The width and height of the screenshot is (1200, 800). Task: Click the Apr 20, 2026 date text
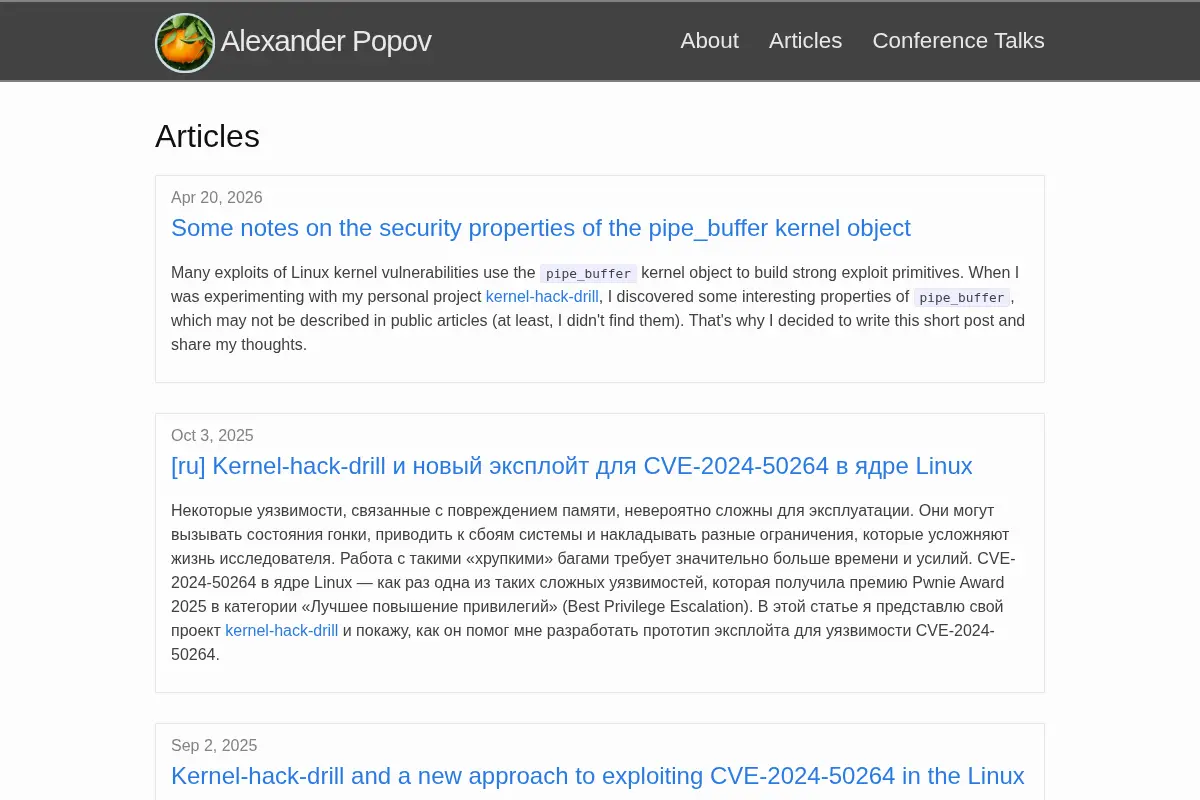[217, 198]
